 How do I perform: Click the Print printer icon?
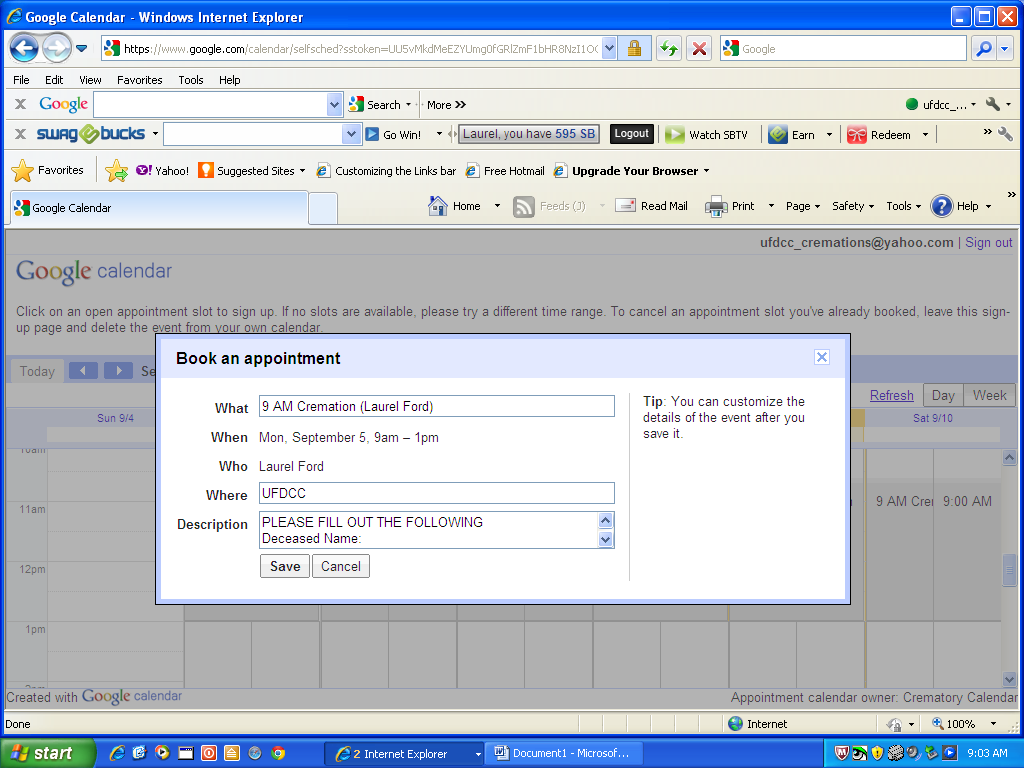pyautogui.click(x=716, y=206)
